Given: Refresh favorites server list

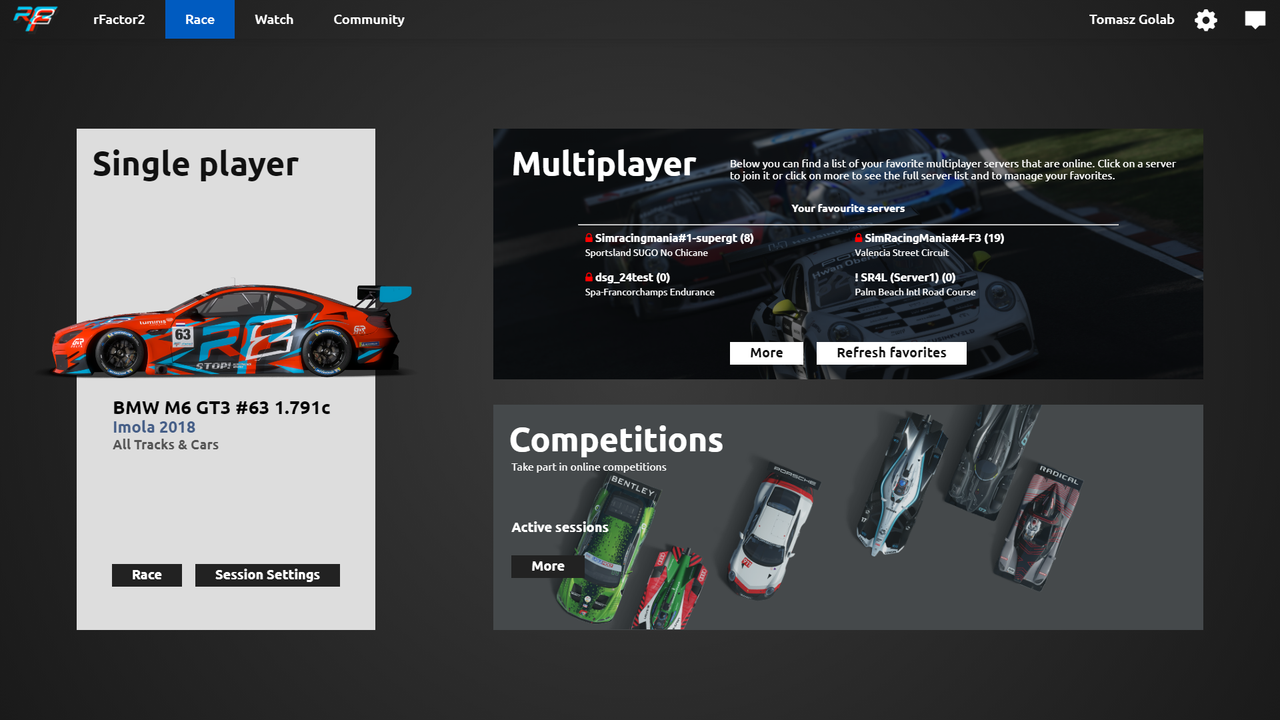Looking at the screenshot, I should tap(891, 353).
